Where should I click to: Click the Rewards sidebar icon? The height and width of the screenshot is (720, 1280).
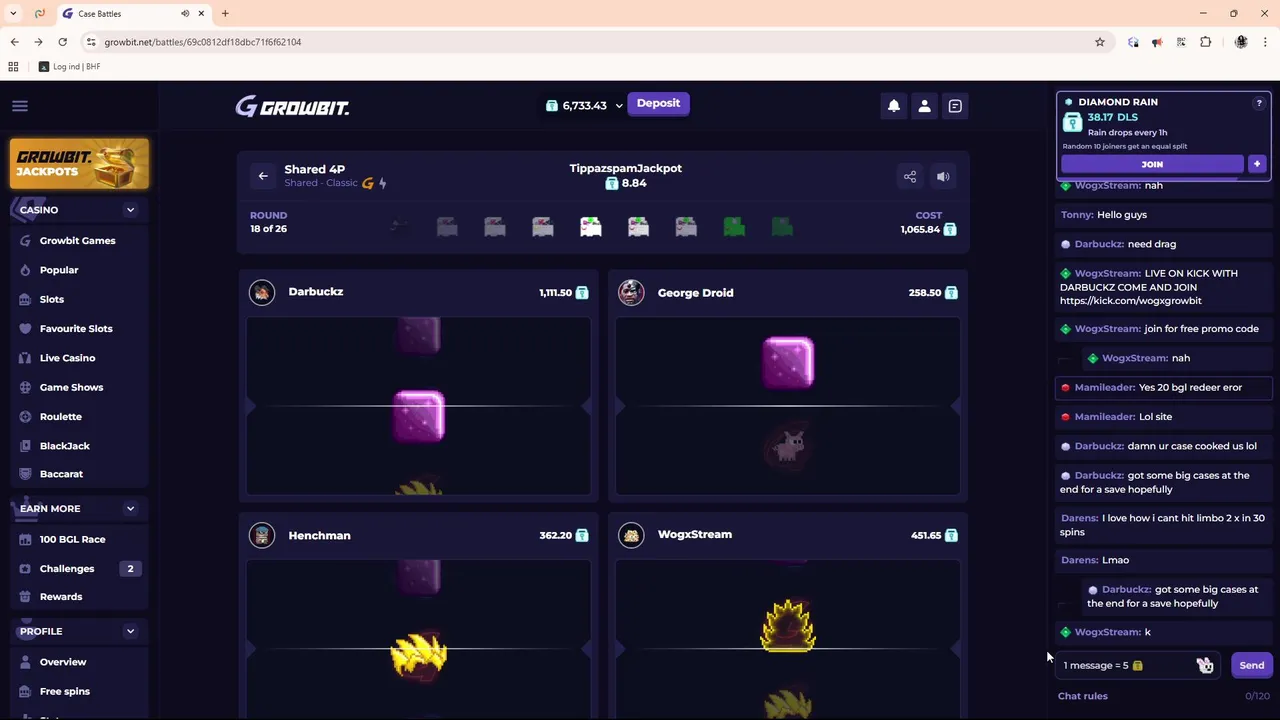(25, 597)
